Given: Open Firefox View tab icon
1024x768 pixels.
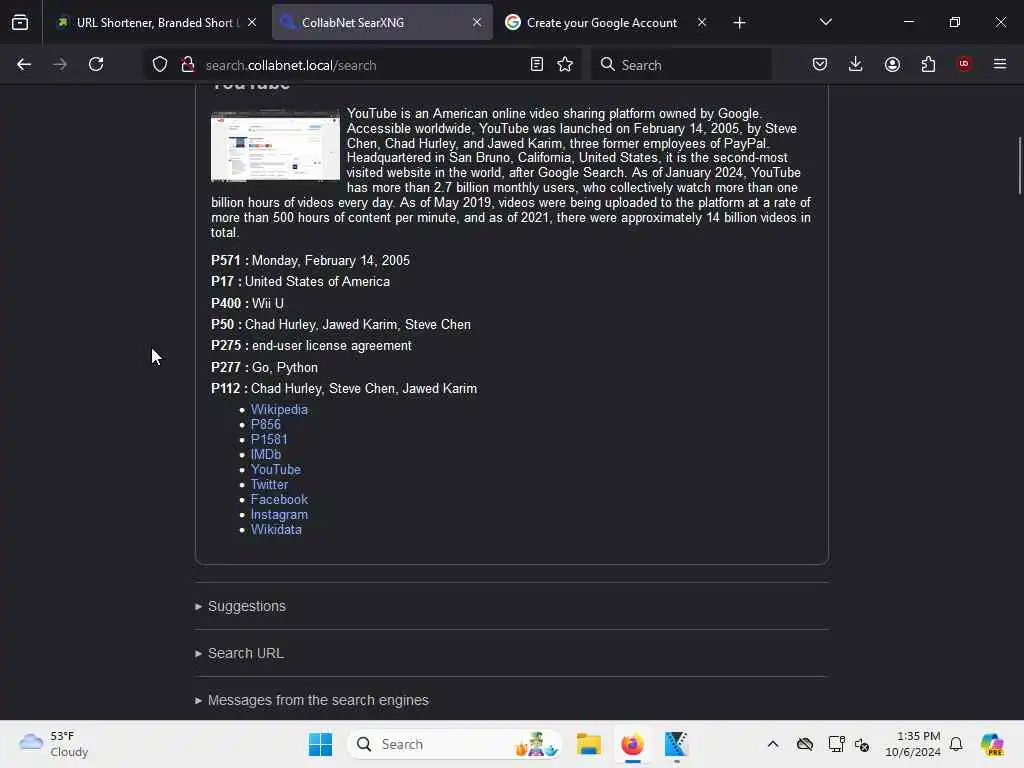Looking at the screenshot, I should pos(20,22).
